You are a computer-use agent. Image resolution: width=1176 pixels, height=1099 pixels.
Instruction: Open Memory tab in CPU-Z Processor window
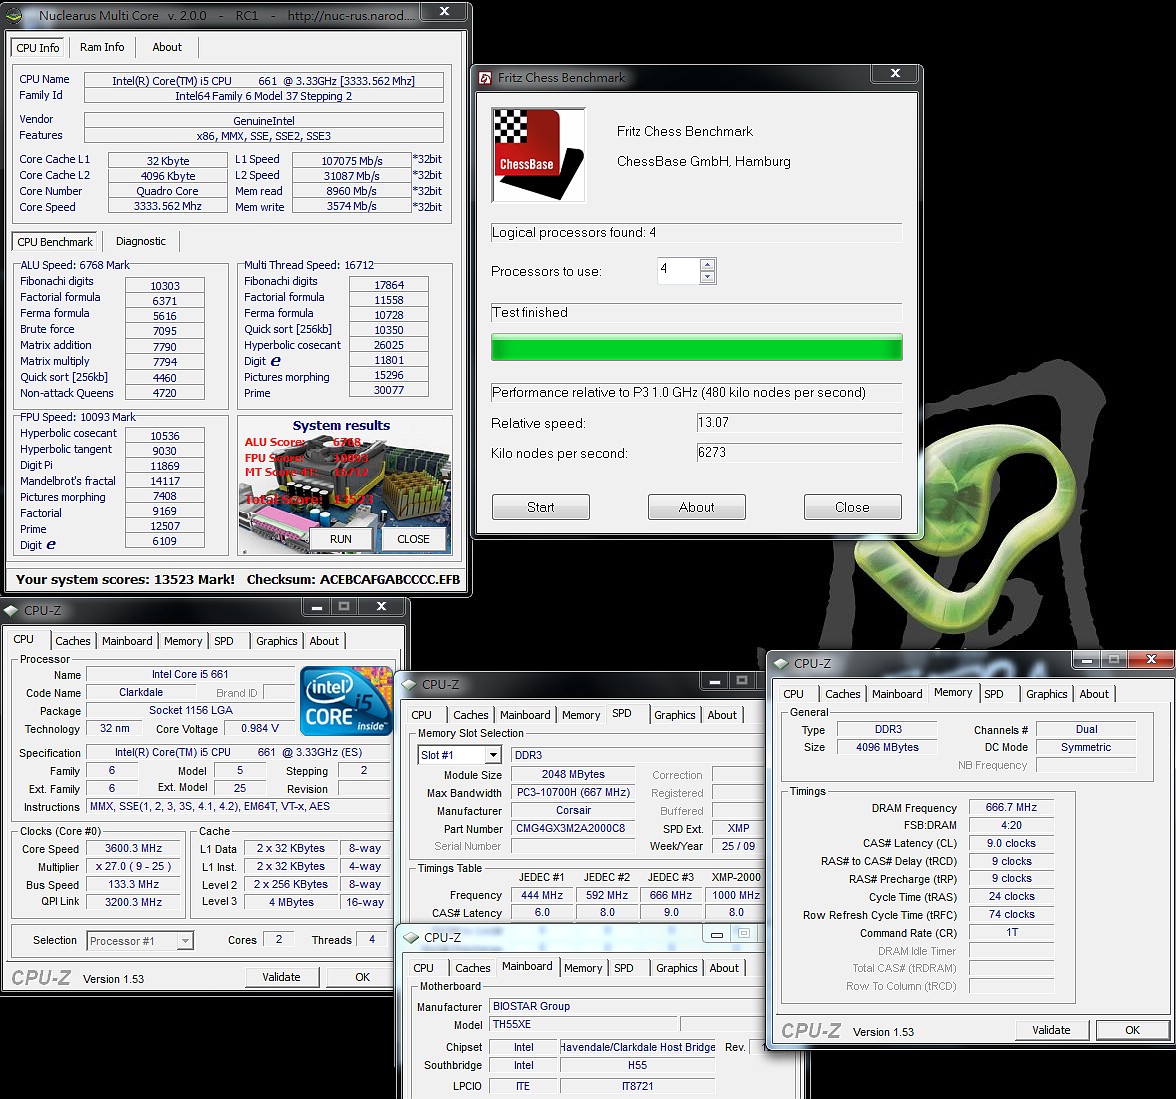pos(183,641)
